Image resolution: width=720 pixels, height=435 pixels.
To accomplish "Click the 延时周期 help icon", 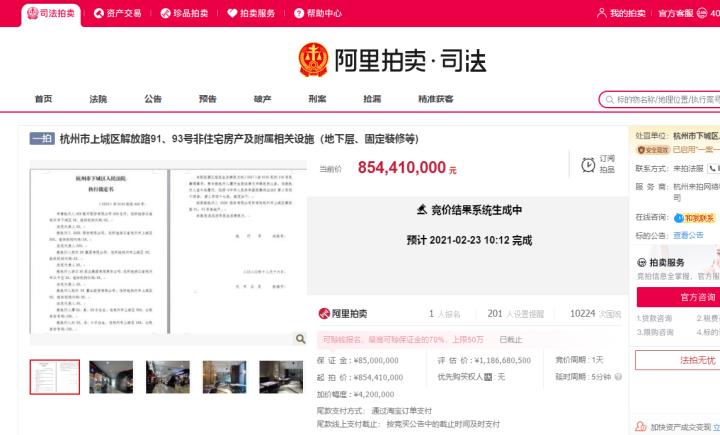I will (618, 377).
